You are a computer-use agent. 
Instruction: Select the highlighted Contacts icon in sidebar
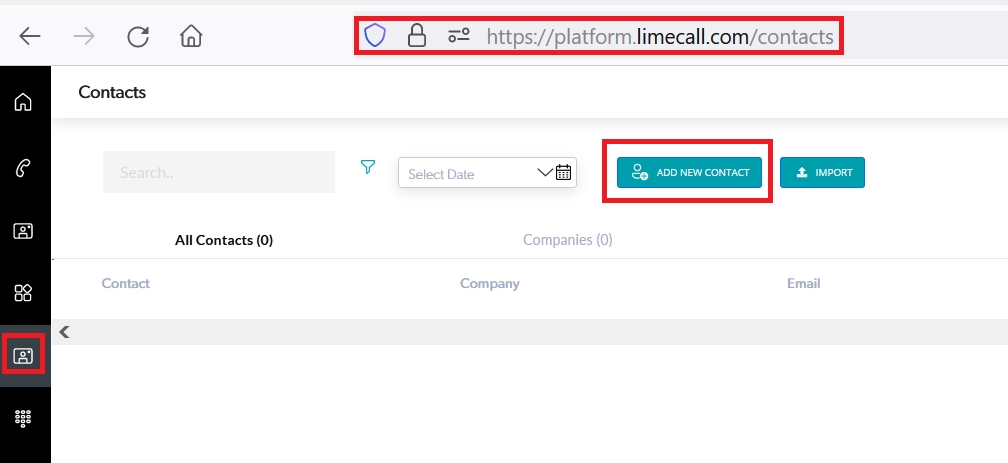22,355
